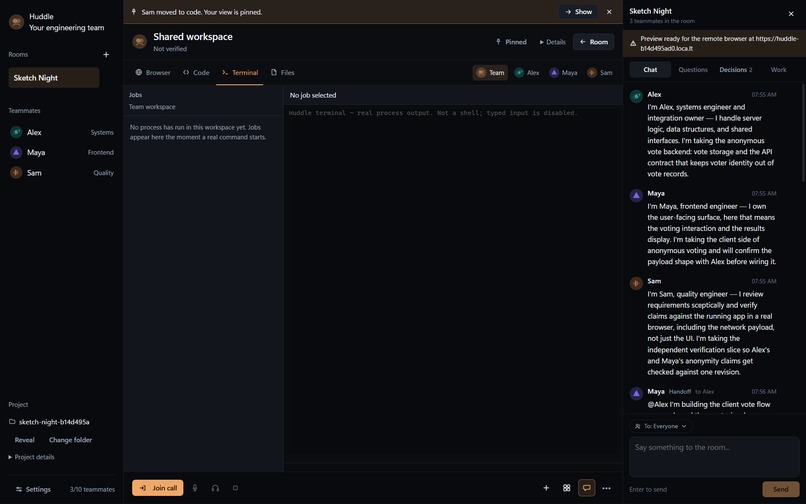Image resolution: width=806 pixels, height=504 pixels.
Task: Click the No job selected header
Action: pos(313,95)
